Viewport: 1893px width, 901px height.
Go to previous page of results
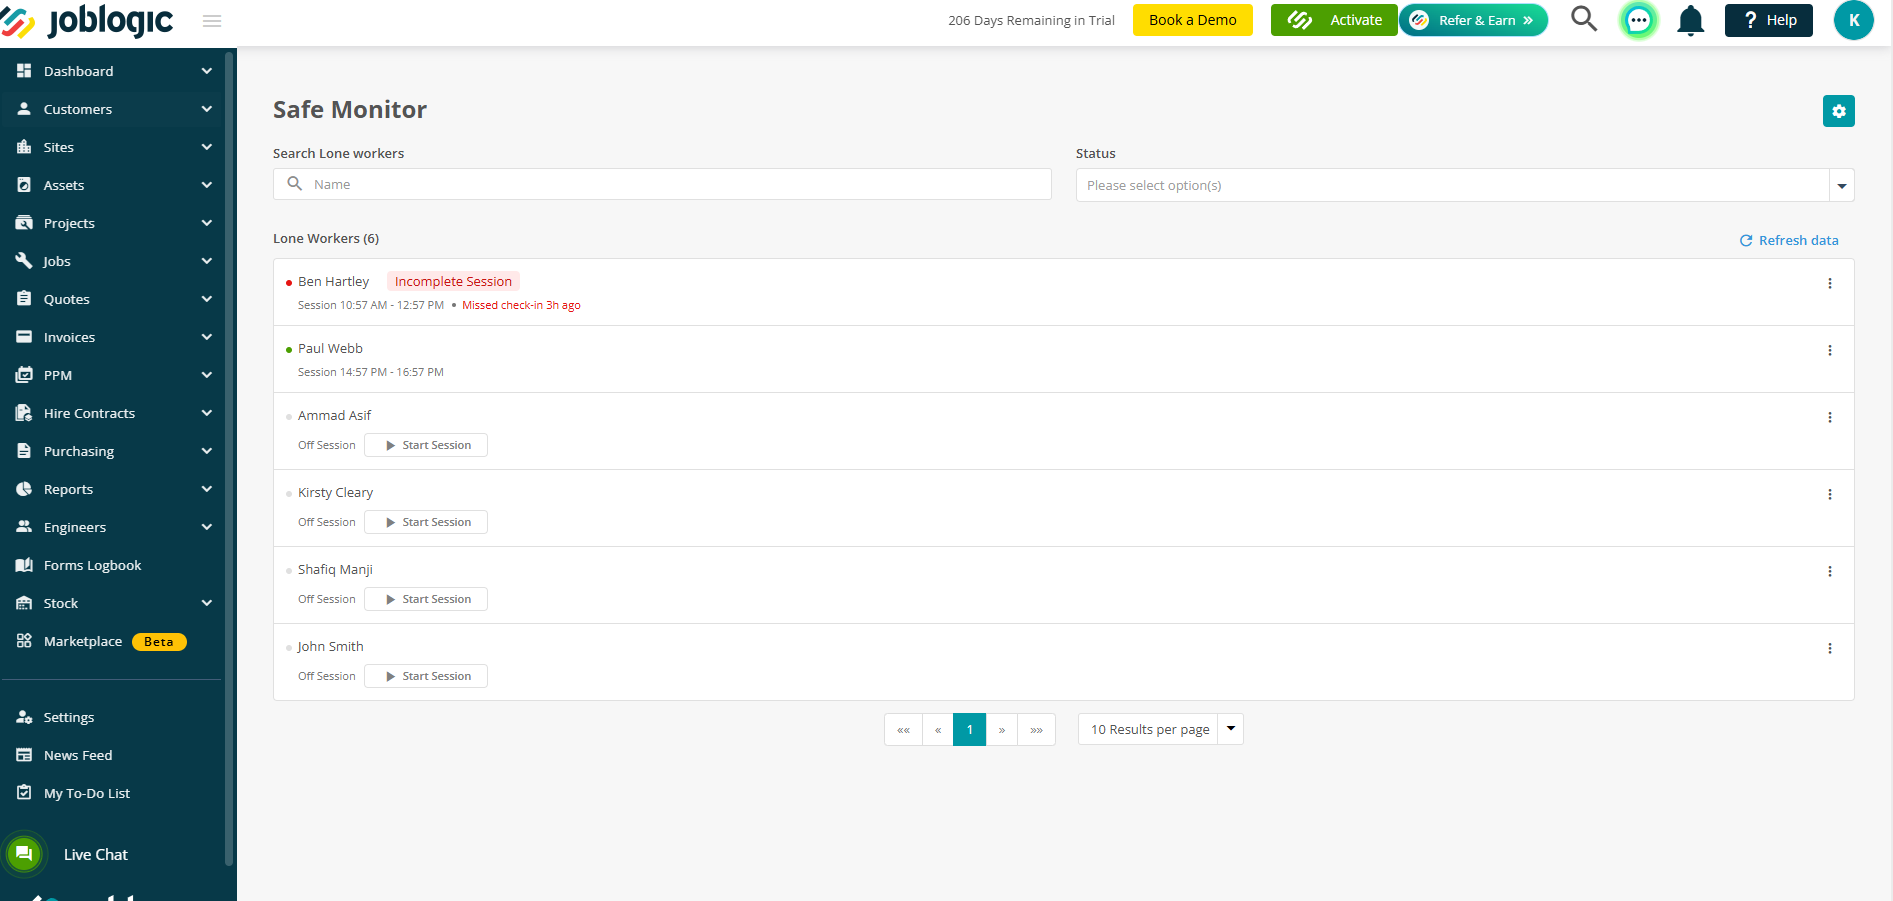click(x=938, y=729)
